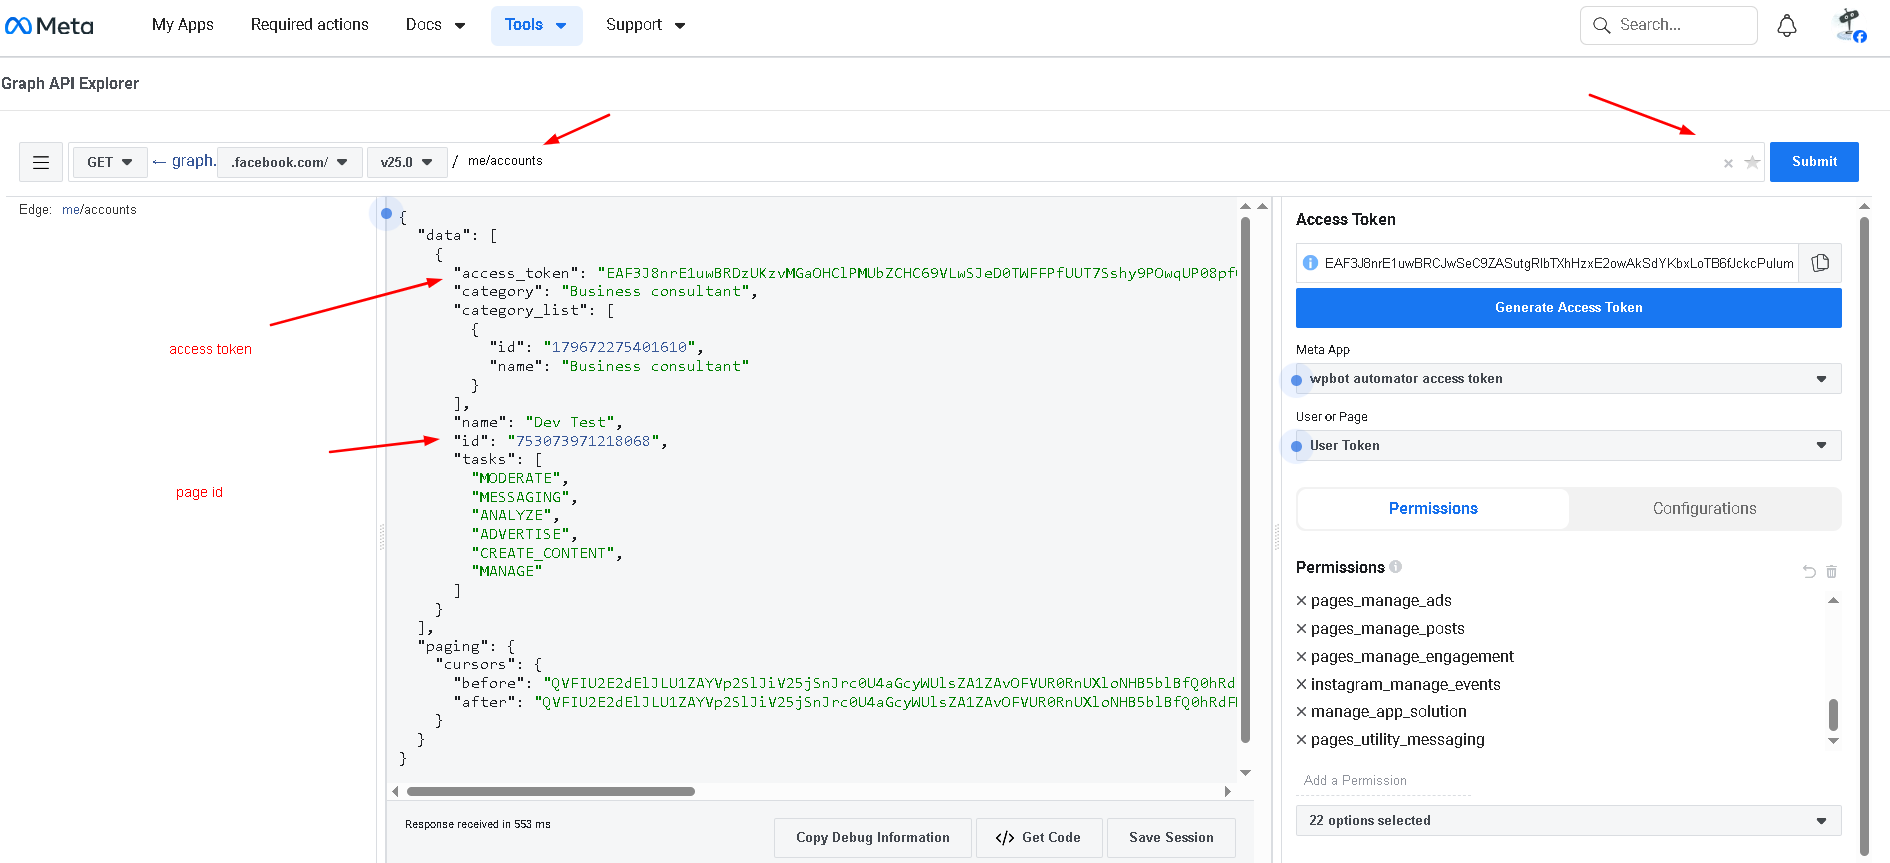Clear the query path with X icon
Screen dimensions: 1890x863
(1728, 163)
